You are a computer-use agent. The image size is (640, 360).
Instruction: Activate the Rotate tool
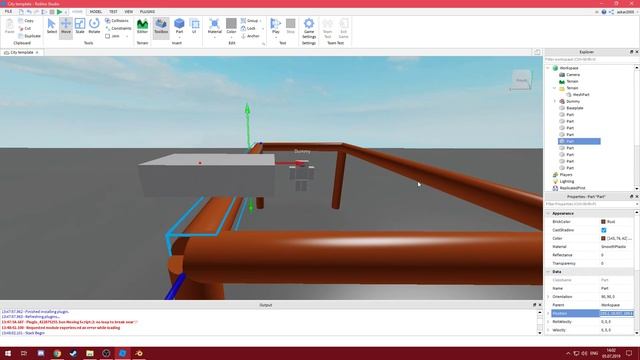94,26
